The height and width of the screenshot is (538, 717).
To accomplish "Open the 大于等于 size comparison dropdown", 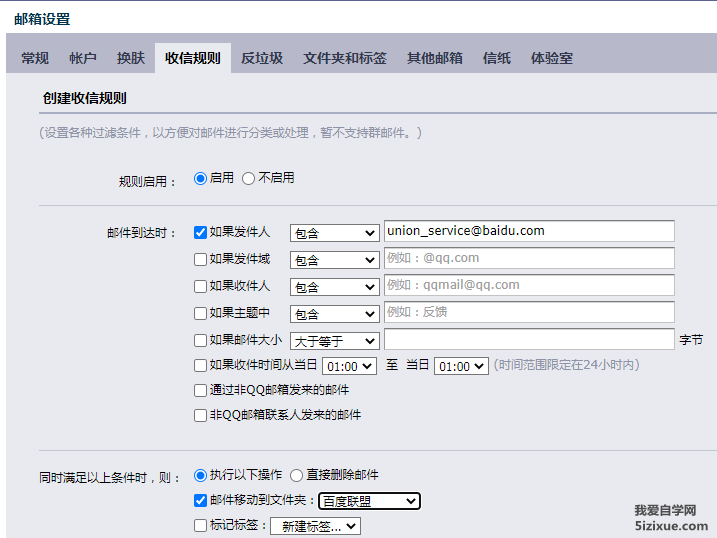I will pyautogui.click(x=335, y=341).
